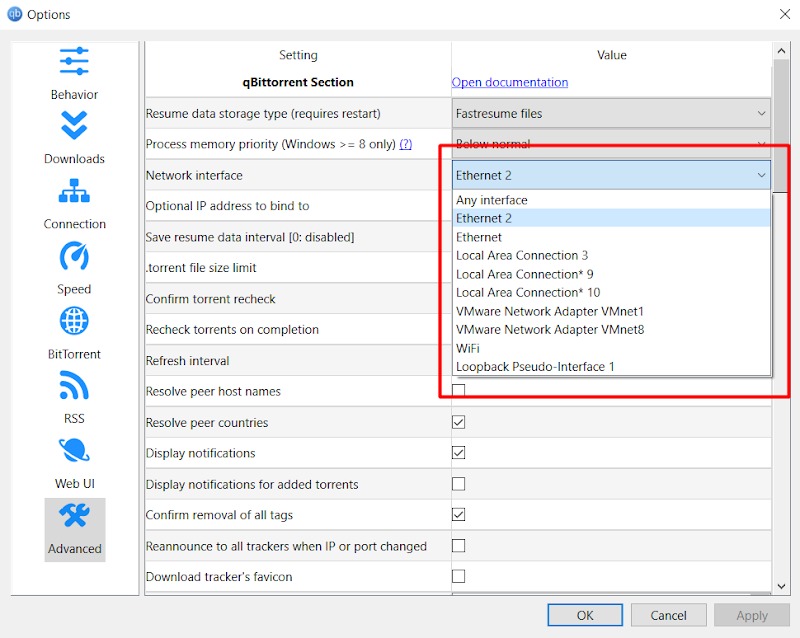This screenshot has width=800, height=638.
Task: Pick Local Area Connection 3
Action: click(x=611, y=255)
